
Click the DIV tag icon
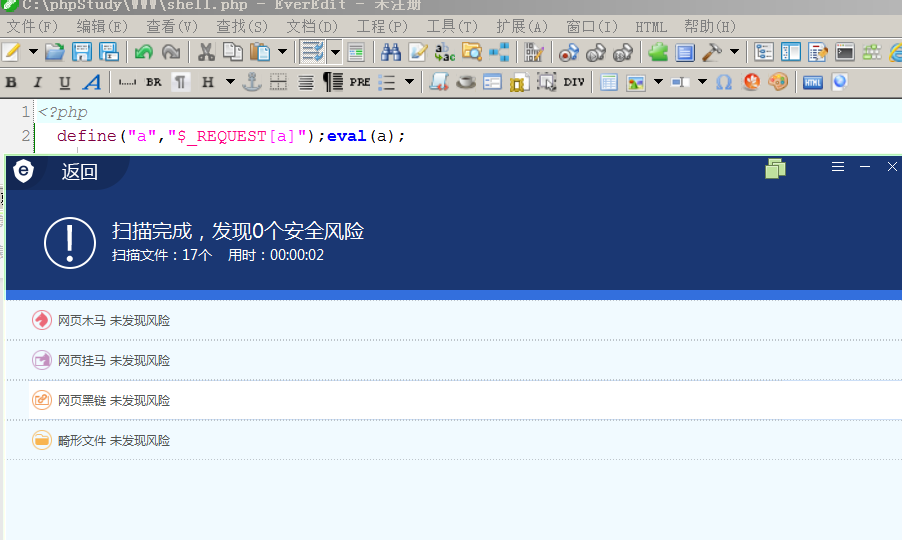(x=574, y=82)
